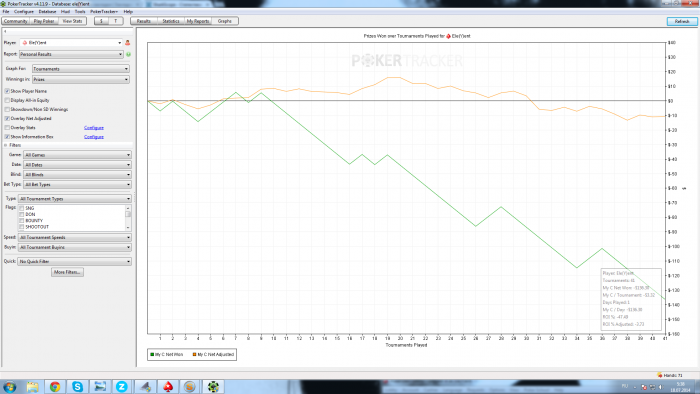Screen dimensions: 700x394
Task: Open the Quick filter dropdown
Action: coord(75,261)
